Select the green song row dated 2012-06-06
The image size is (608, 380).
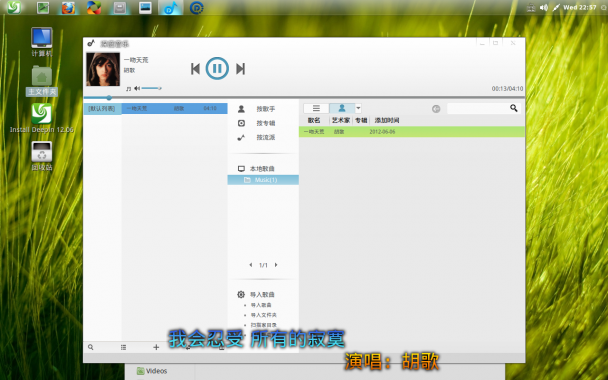tap(412, 132)
